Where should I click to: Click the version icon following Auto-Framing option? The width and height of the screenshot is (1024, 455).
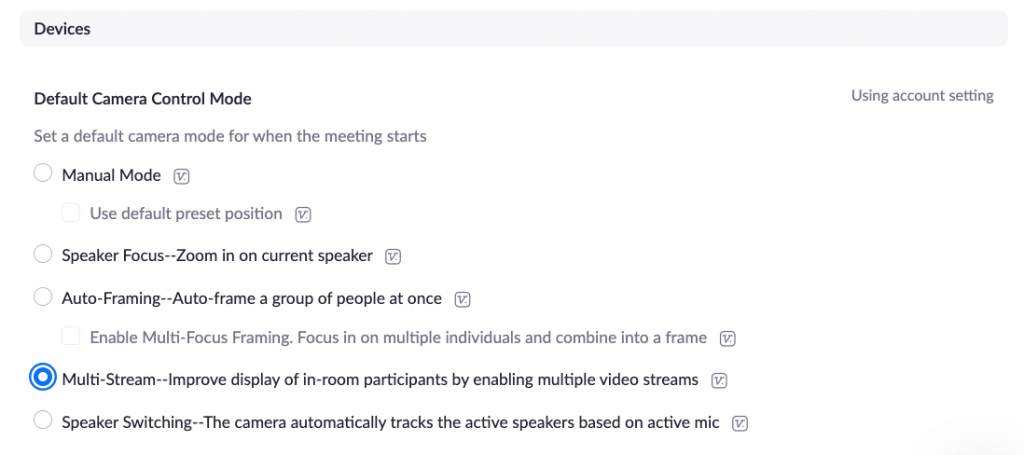coord(463,300)
